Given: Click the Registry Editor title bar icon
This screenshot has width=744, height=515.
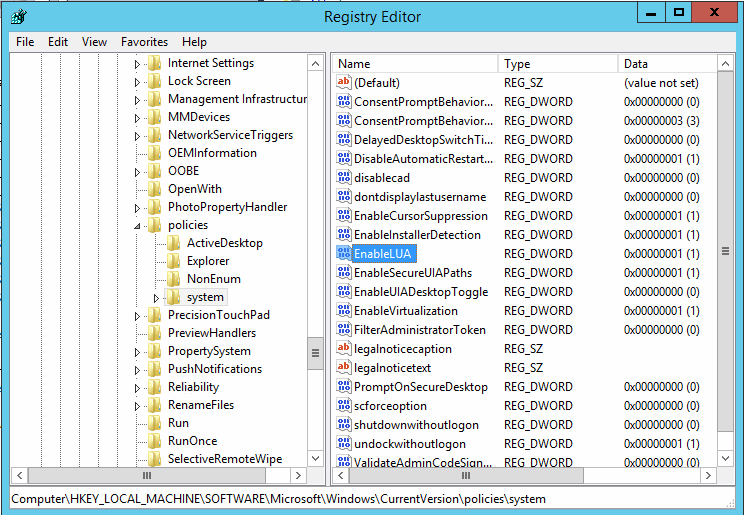Looking at the screenshot, I should (x=19, y=17).
